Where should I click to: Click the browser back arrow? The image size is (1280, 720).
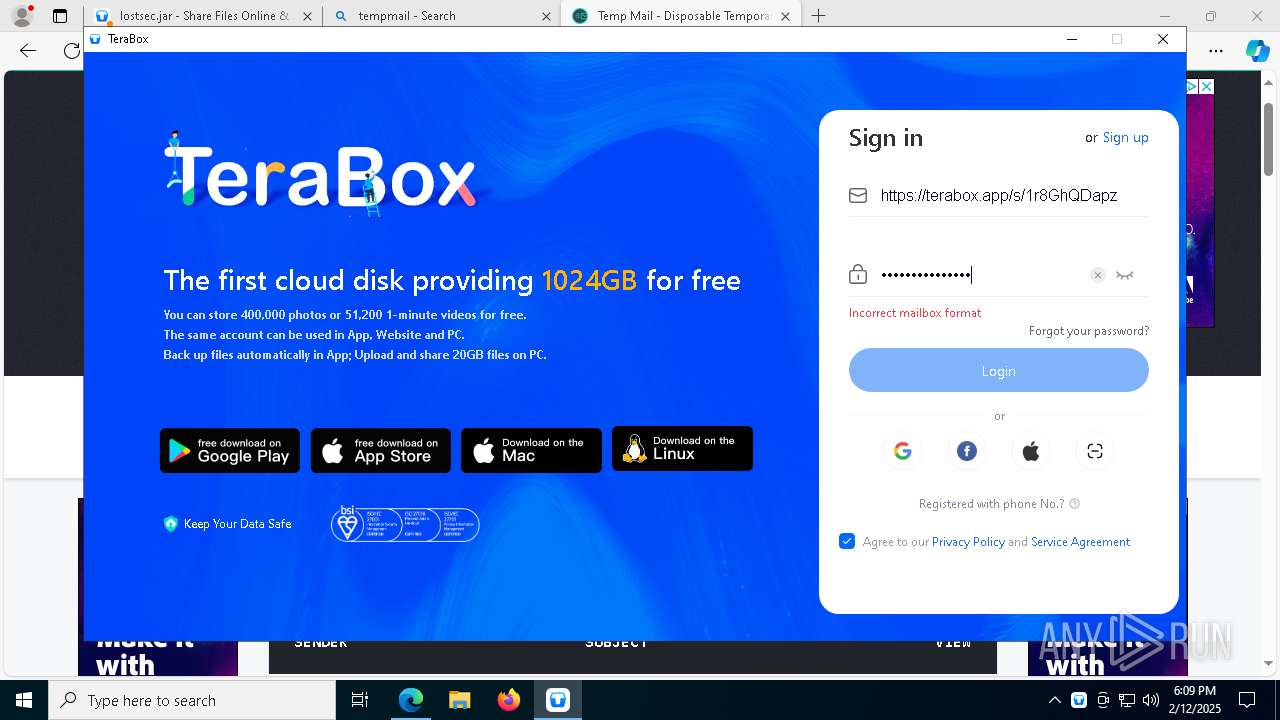tap(28, 51)
